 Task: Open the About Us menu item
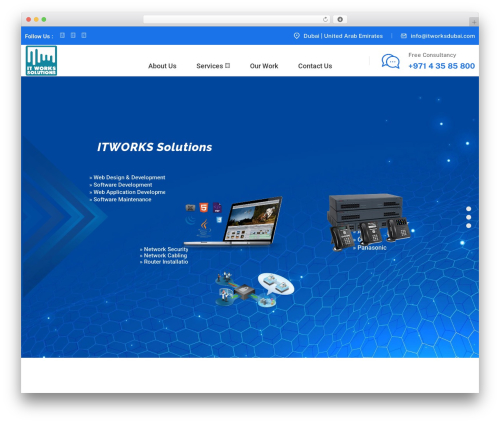tap(162, 66)
